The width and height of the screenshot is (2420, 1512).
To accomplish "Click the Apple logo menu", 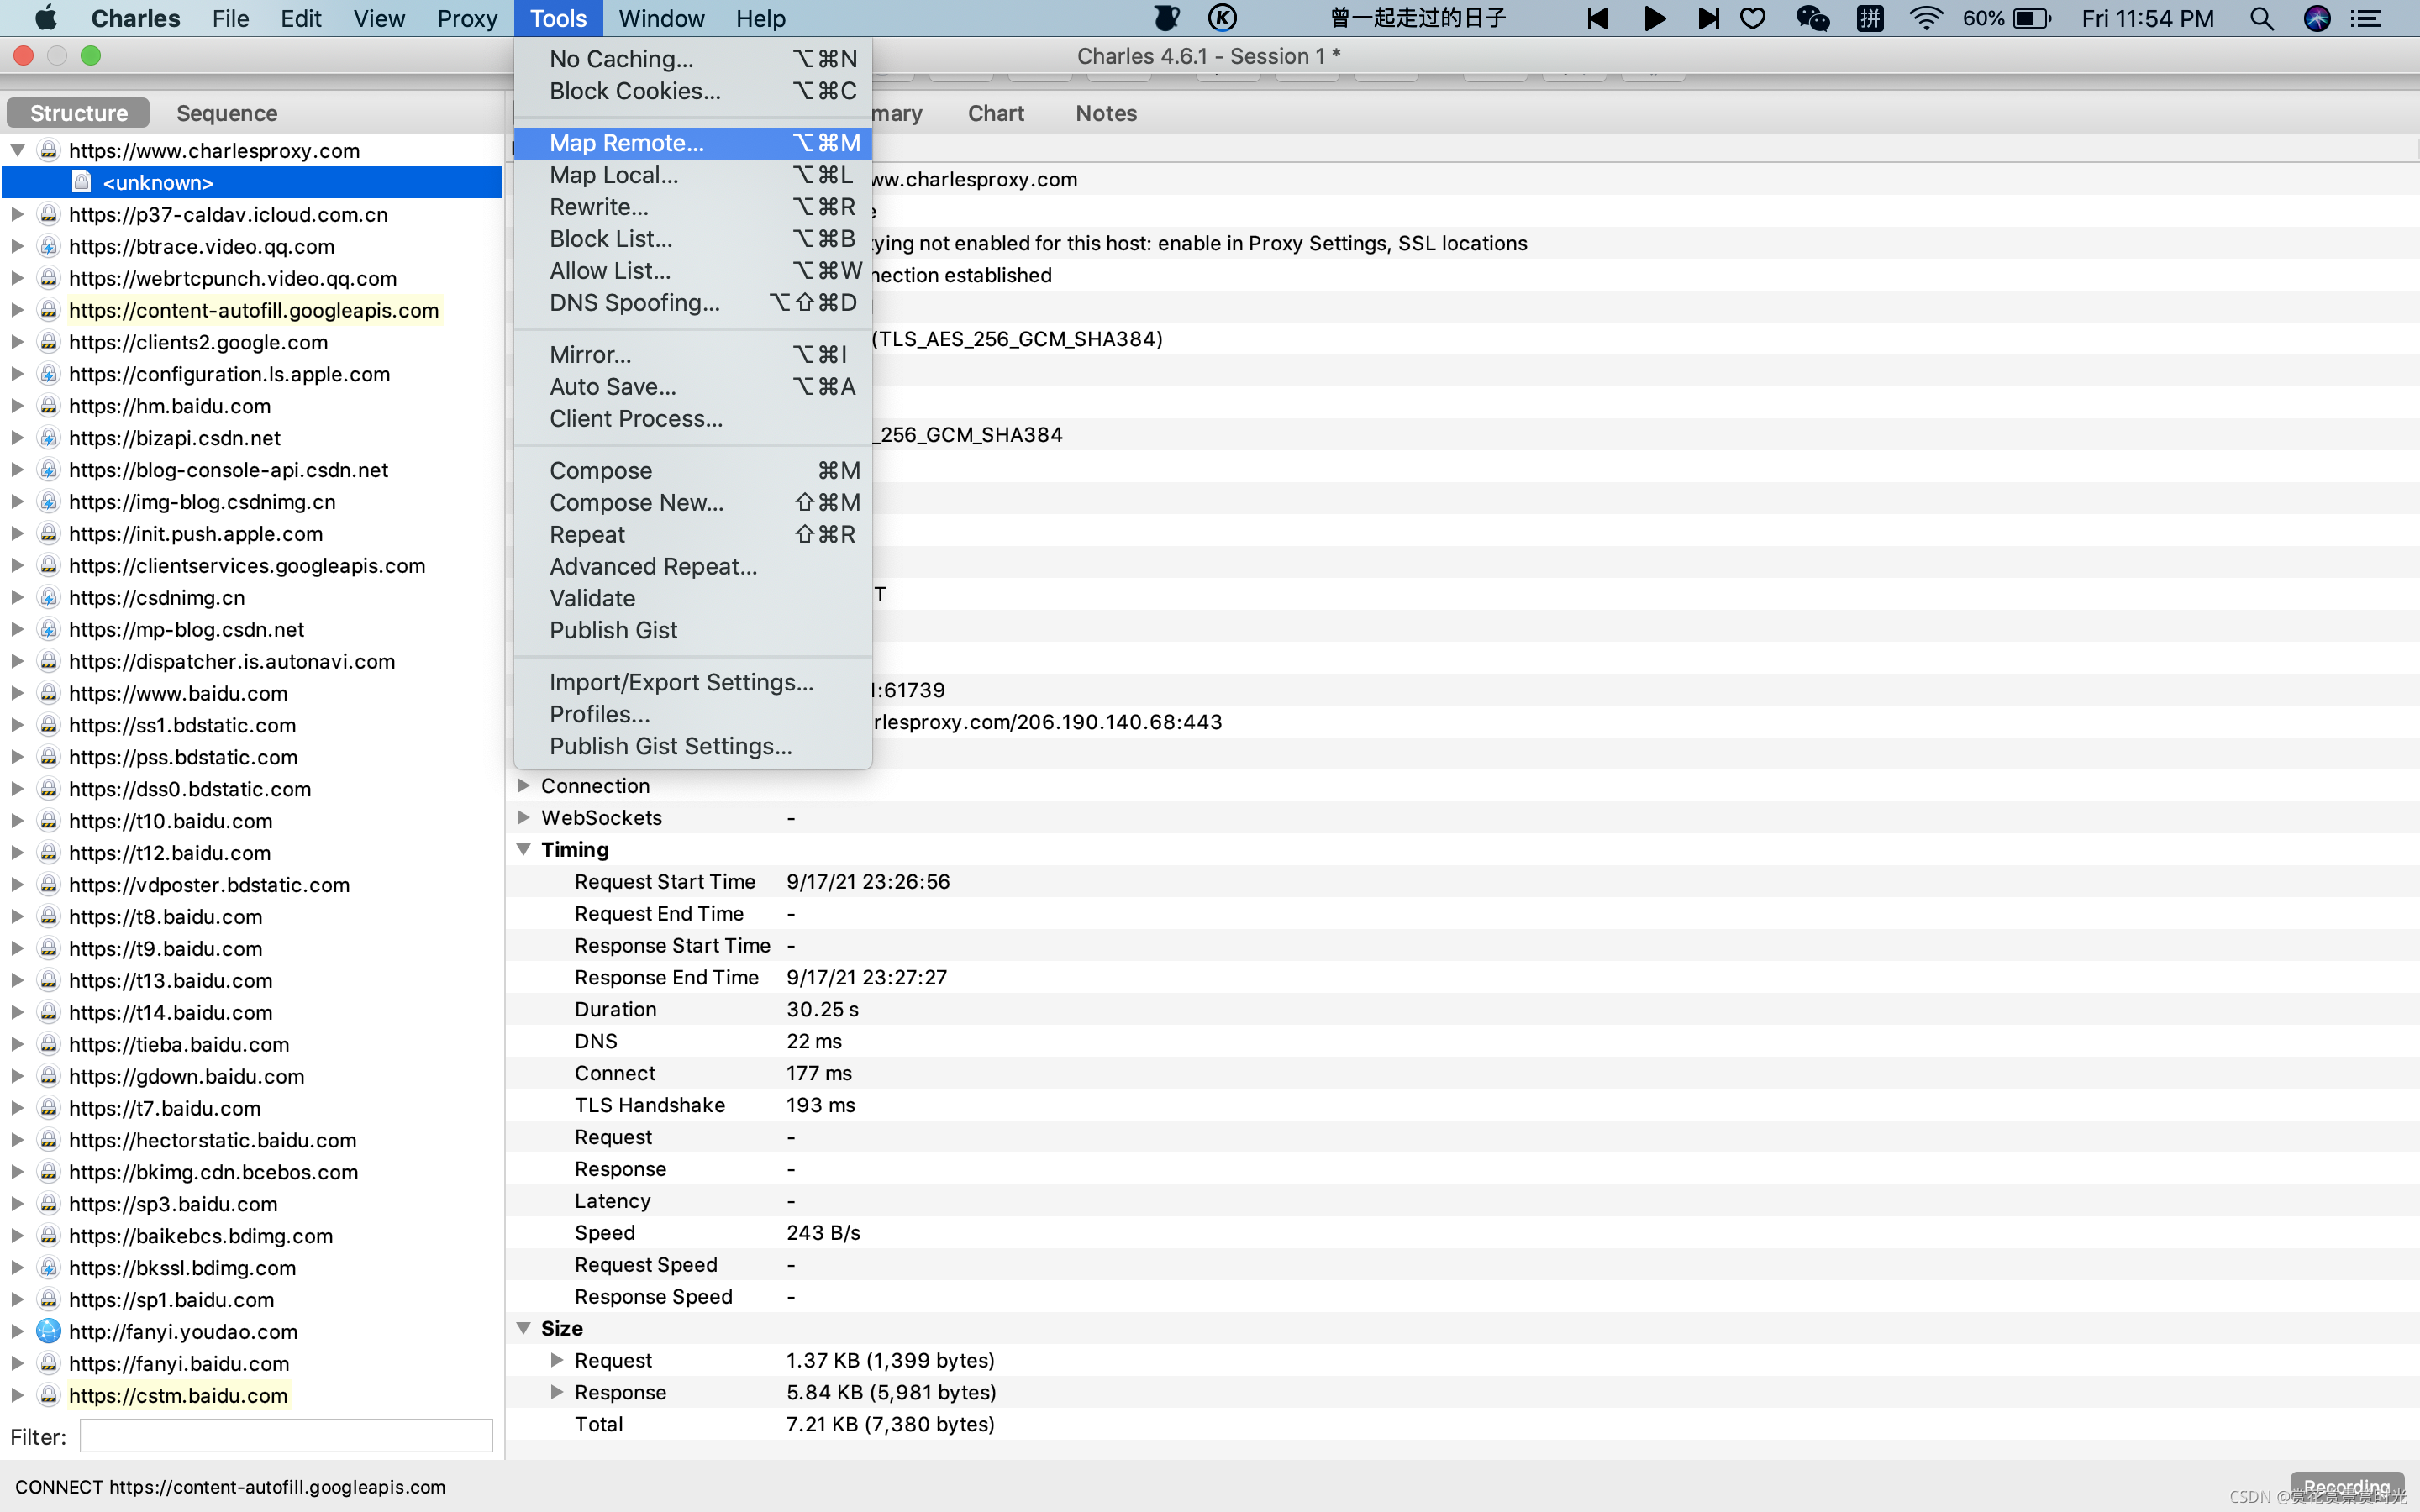I will [x=46, y=18].
